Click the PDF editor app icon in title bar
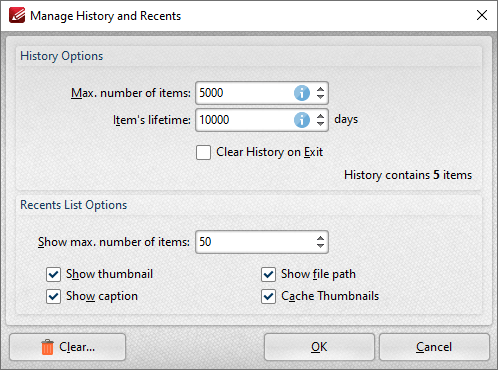This screenshot has height=370, width=498. tap(17, 15)
